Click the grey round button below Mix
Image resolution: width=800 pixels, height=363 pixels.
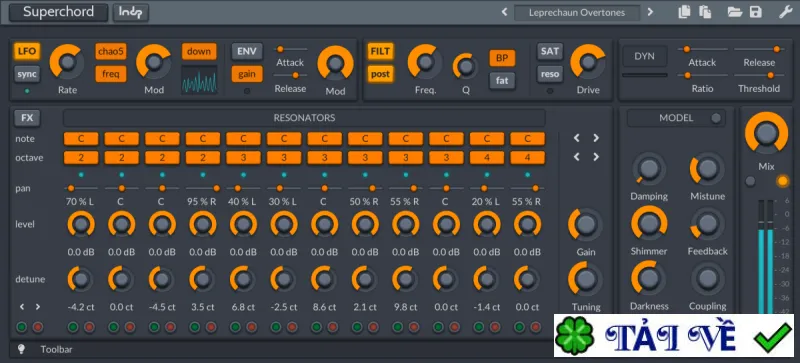click(x=750, y=181)
